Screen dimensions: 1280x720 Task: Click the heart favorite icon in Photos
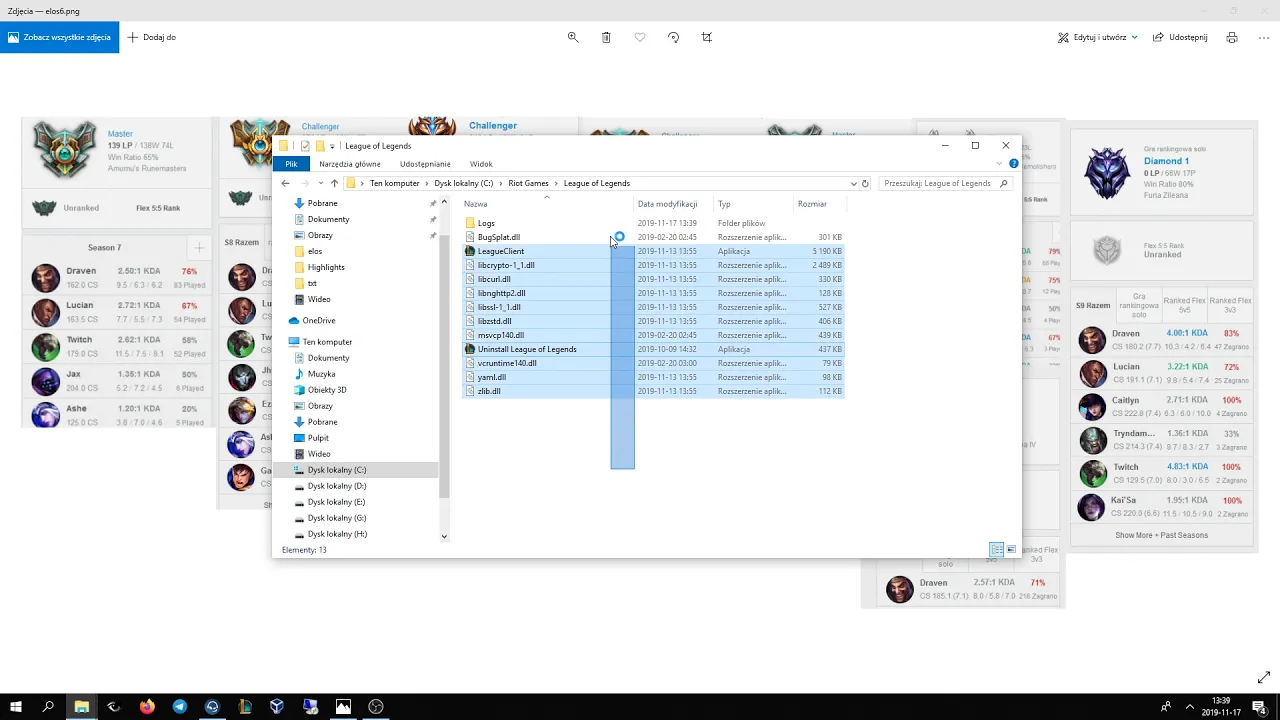point(640,37)
